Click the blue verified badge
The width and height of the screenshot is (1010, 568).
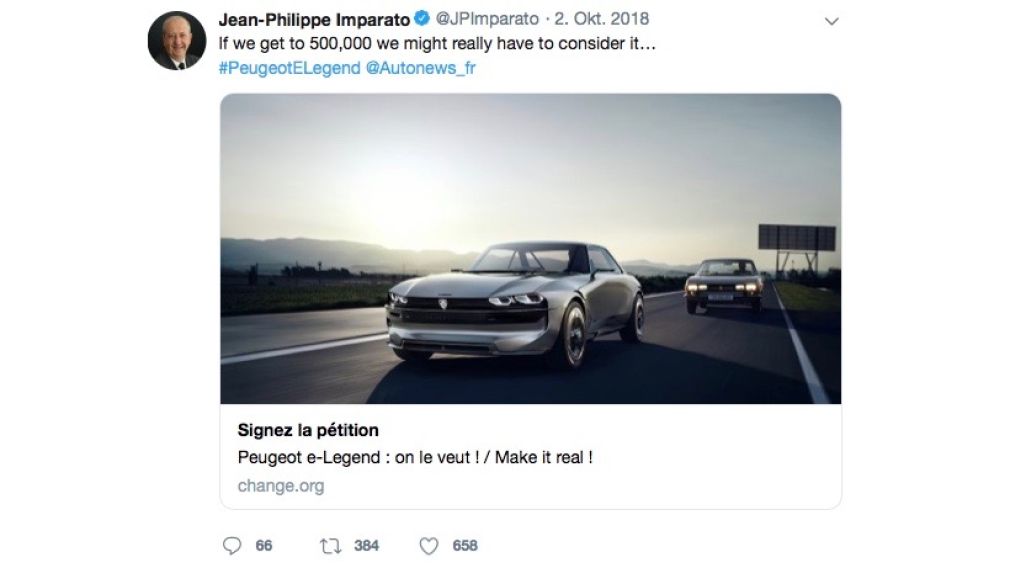point(423,19)
